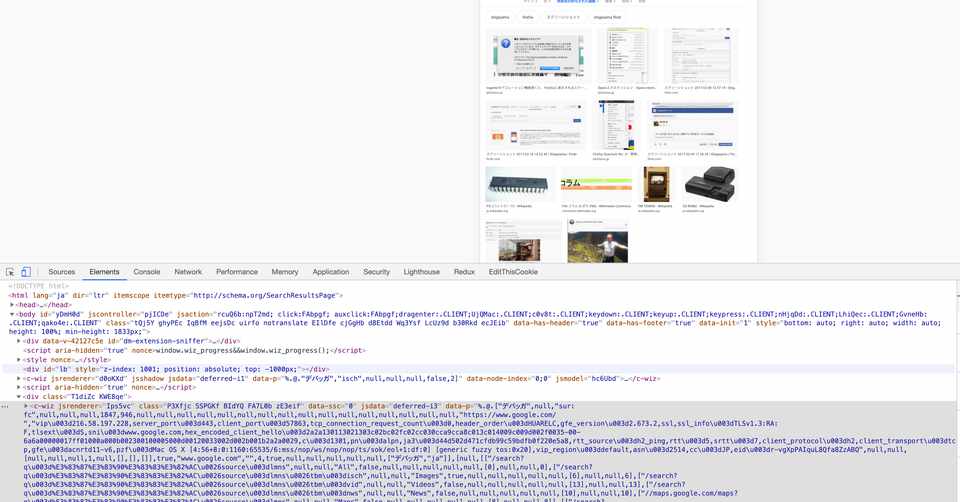Open the Sources tab
The height and width of the screenshot is (502, 960).
click(62, 272)
